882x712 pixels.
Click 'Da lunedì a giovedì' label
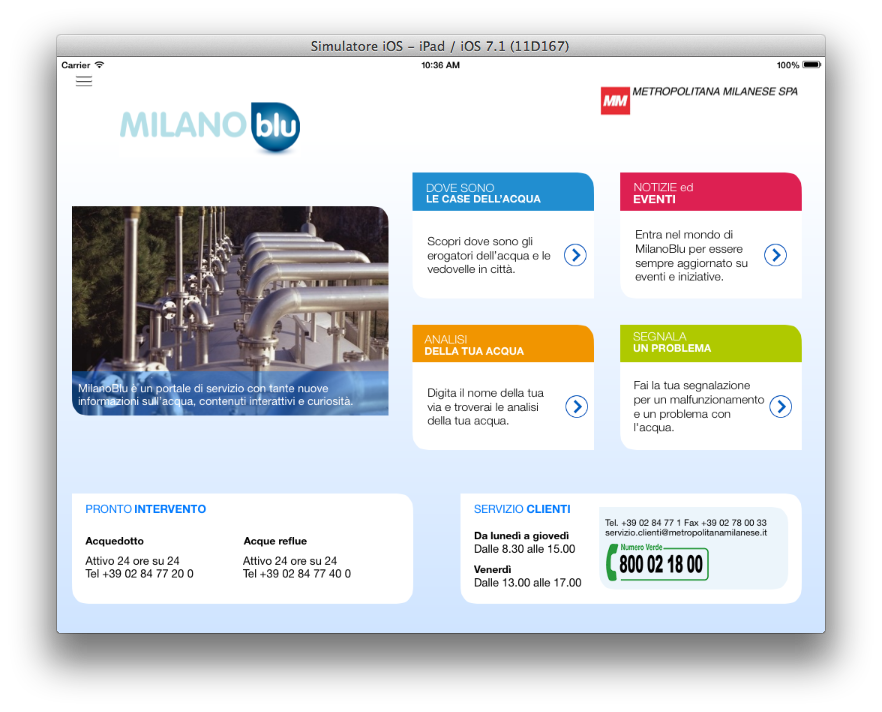tap(521, 535)
